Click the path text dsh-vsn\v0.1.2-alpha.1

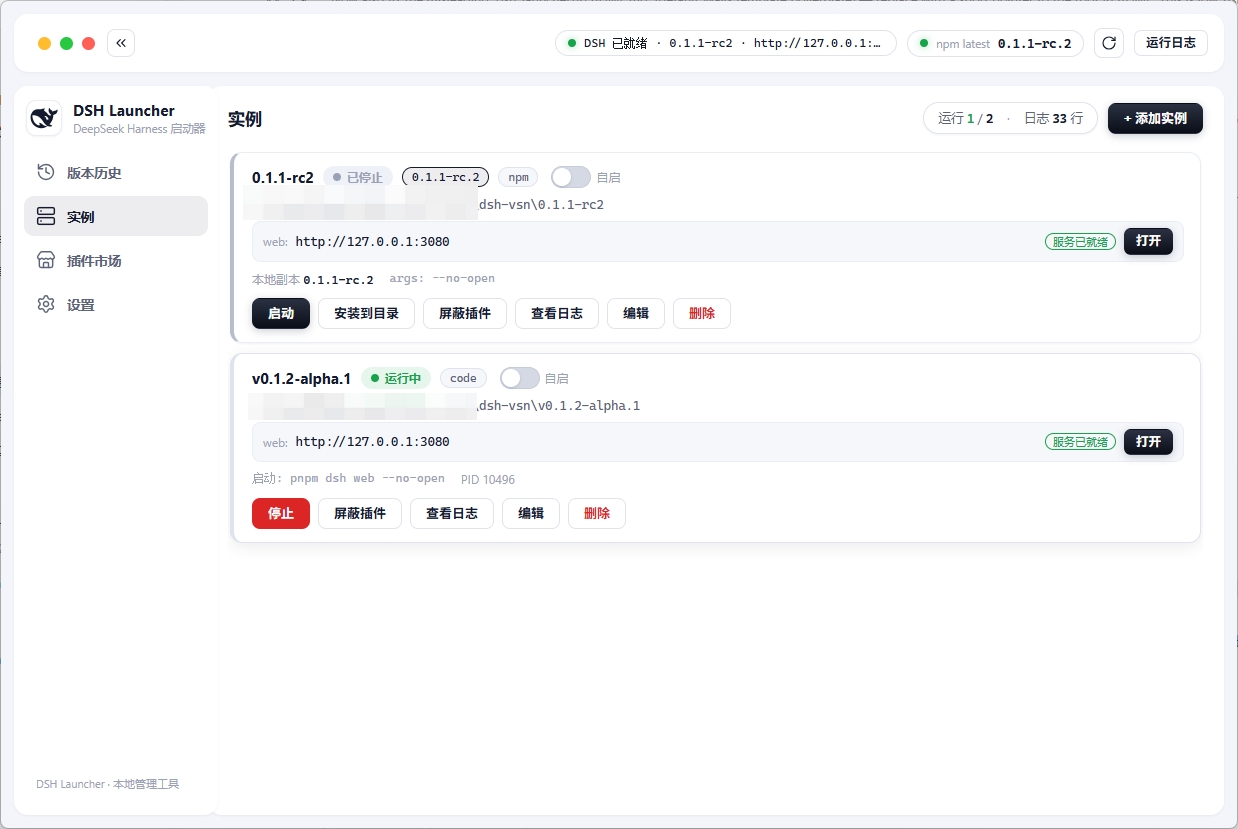(x=559, y=405)
